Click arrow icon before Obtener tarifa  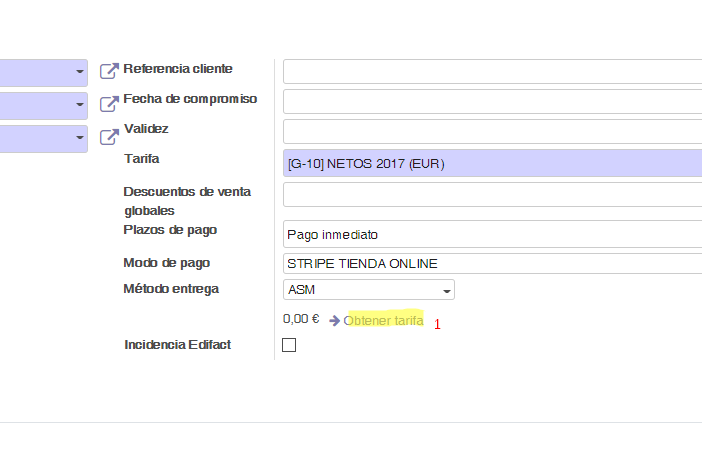point(335,321)
